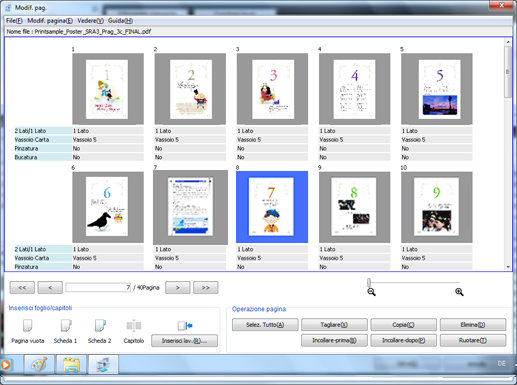This screenshot has height=385, width=517.
Task: Click Pinzatura 'No' value under page 3
Action: [x=272, y=148]
